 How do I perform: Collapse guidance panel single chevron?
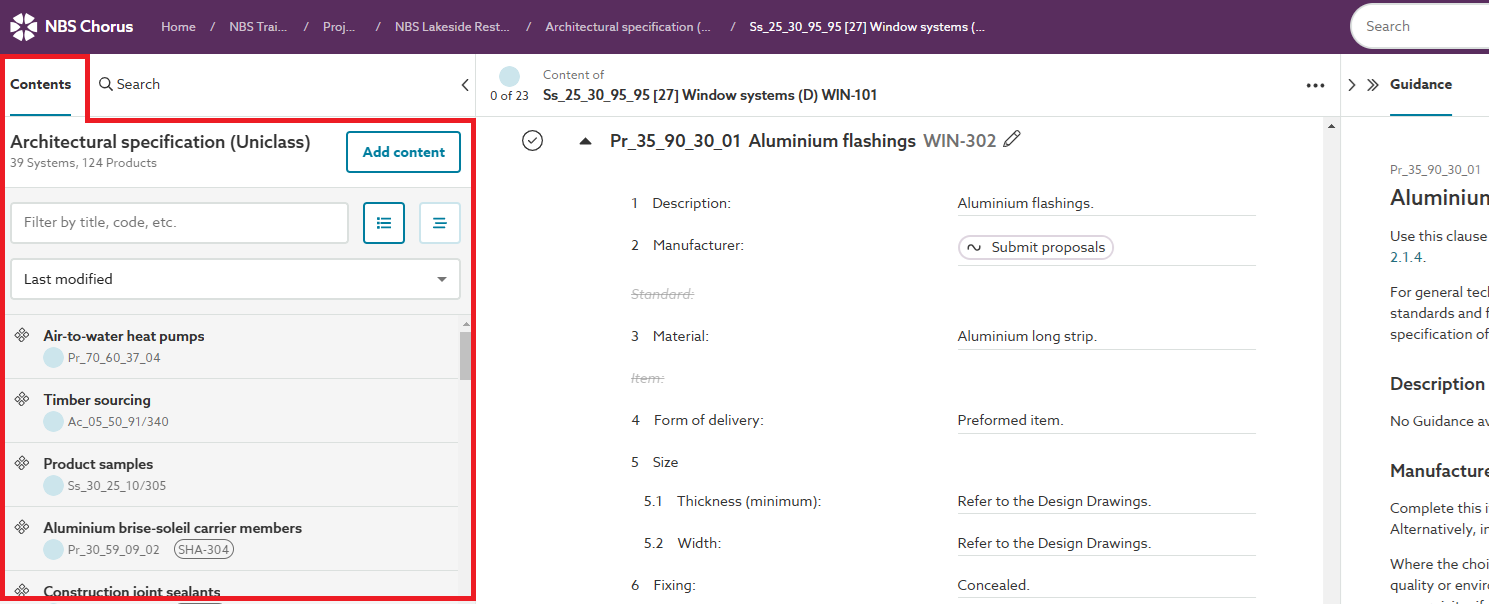[1352, 85]
